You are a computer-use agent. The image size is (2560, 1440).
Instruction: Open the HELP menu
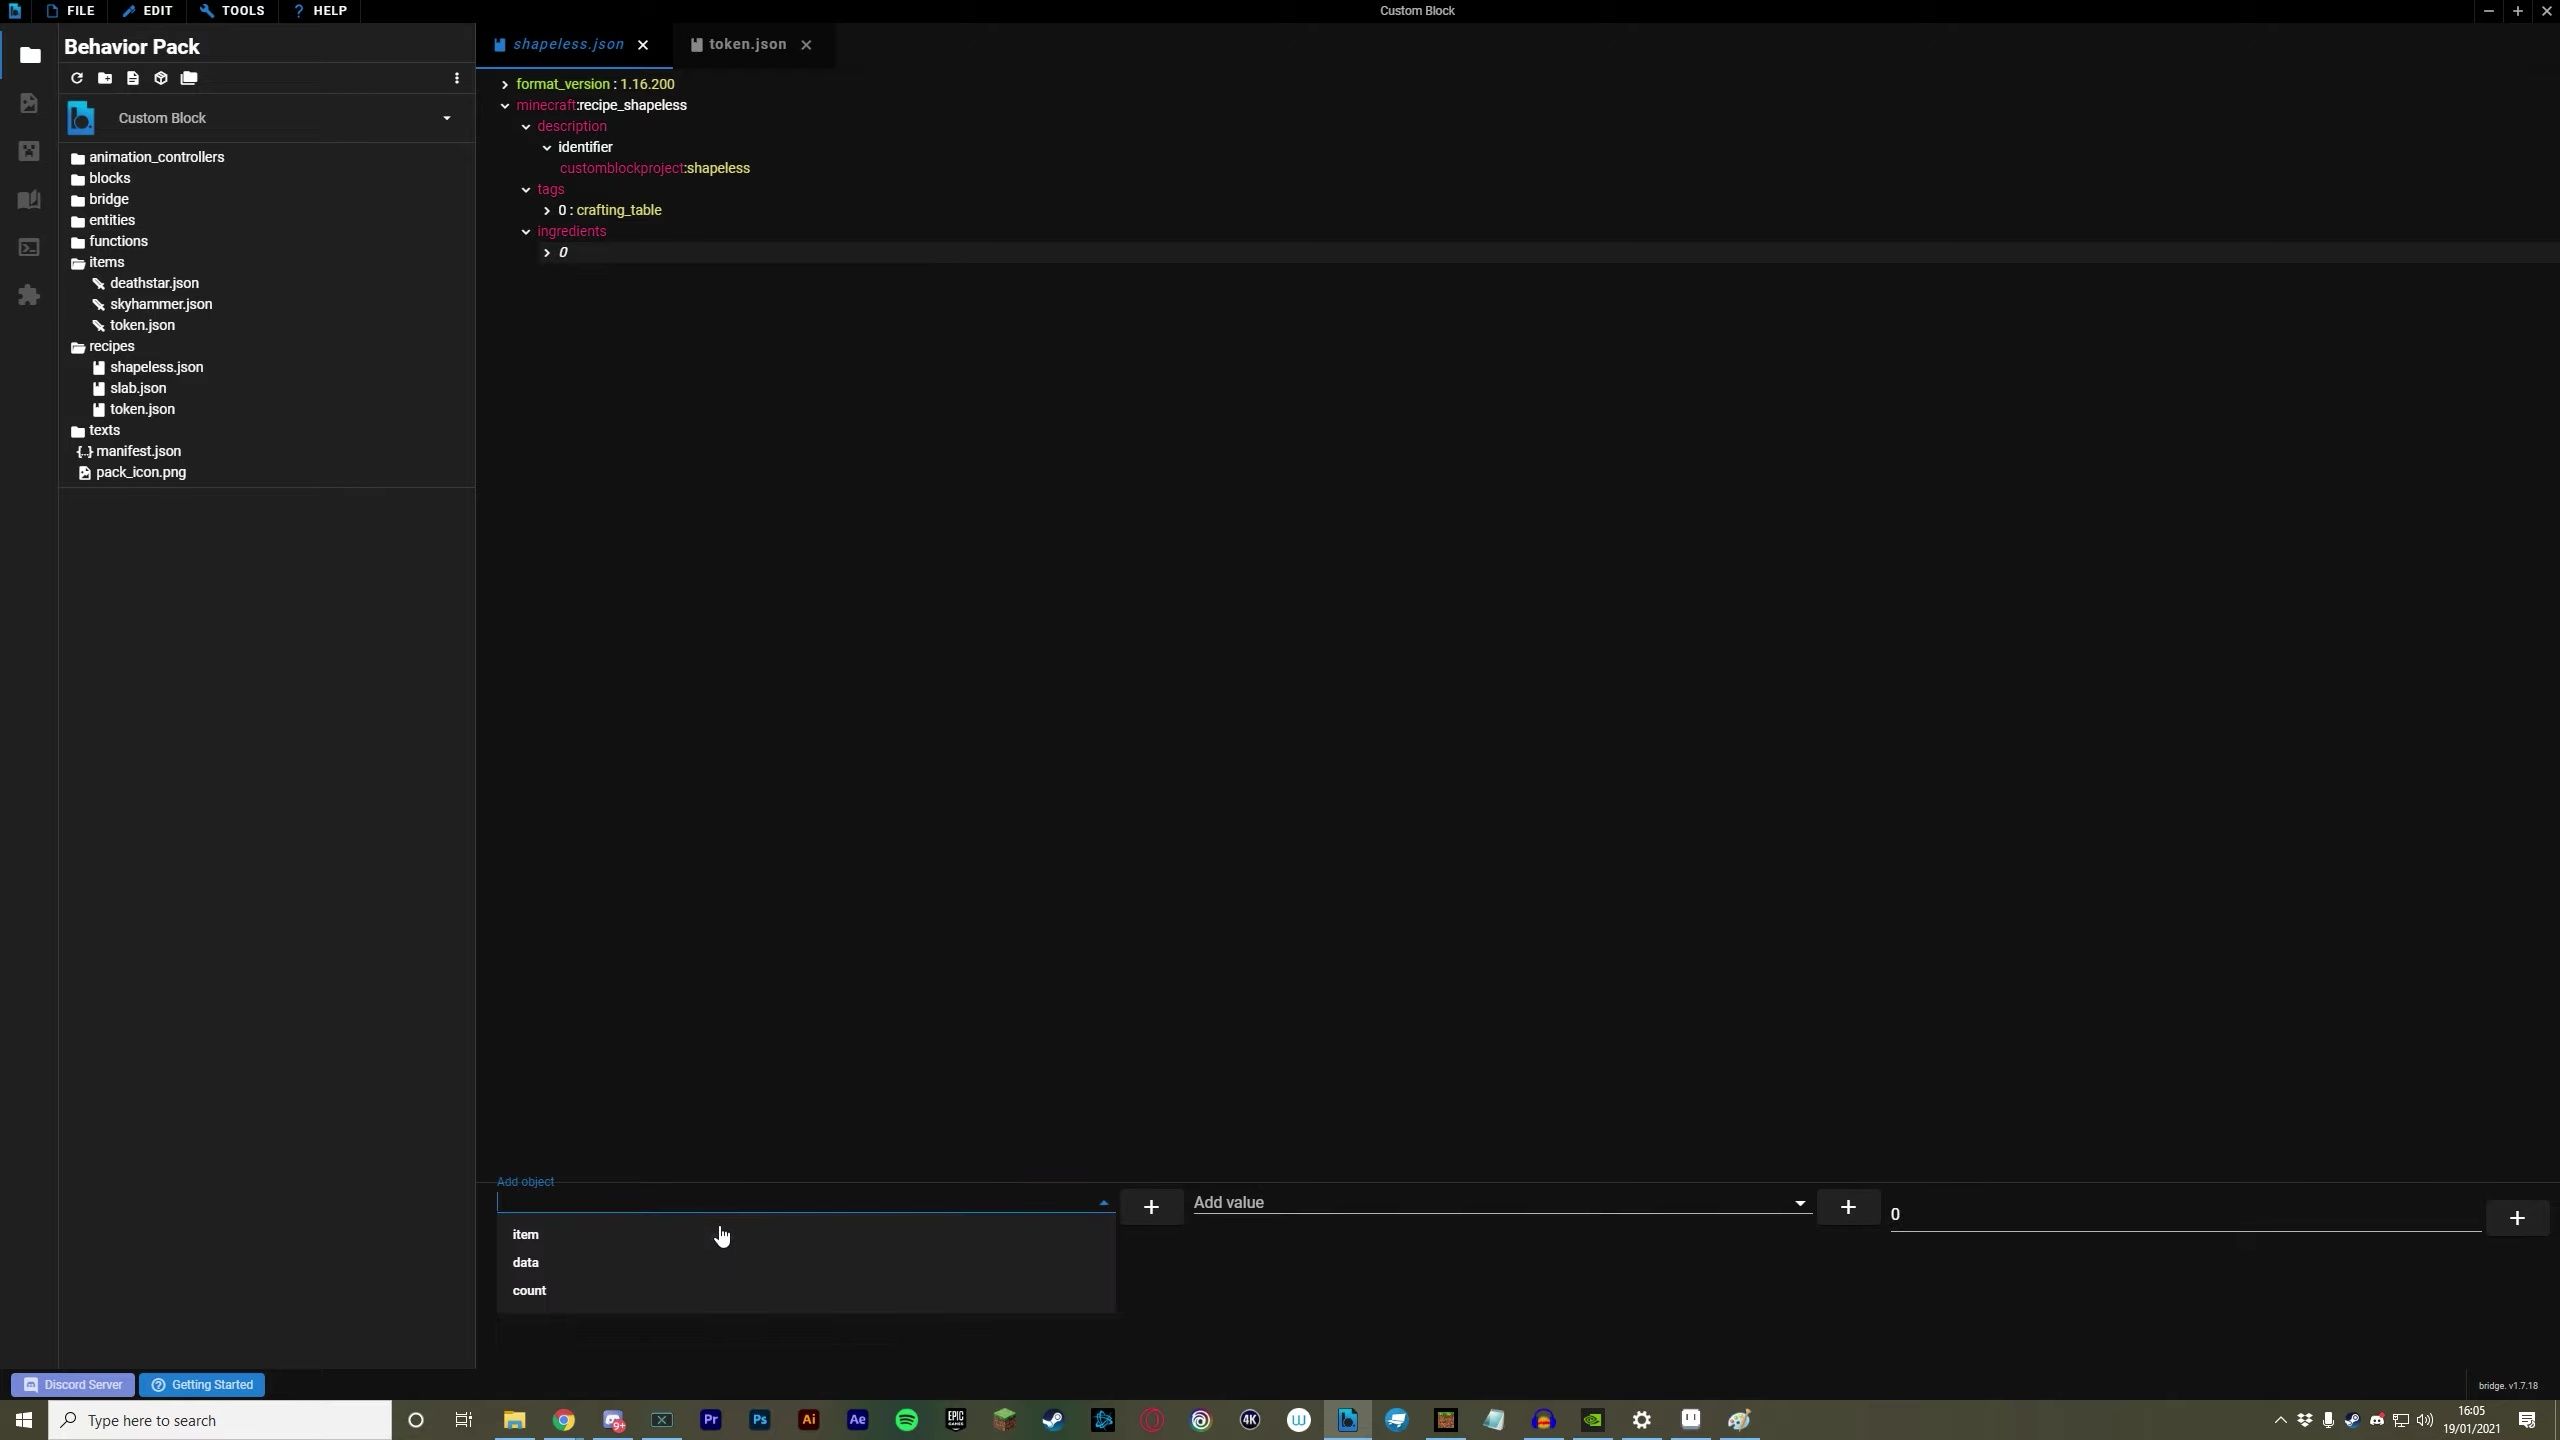pos(321,11)
